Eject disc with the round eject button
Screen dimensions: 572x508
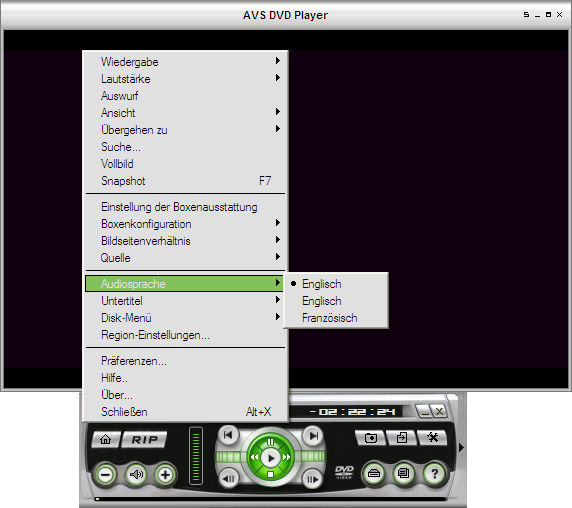coord(374,474)
